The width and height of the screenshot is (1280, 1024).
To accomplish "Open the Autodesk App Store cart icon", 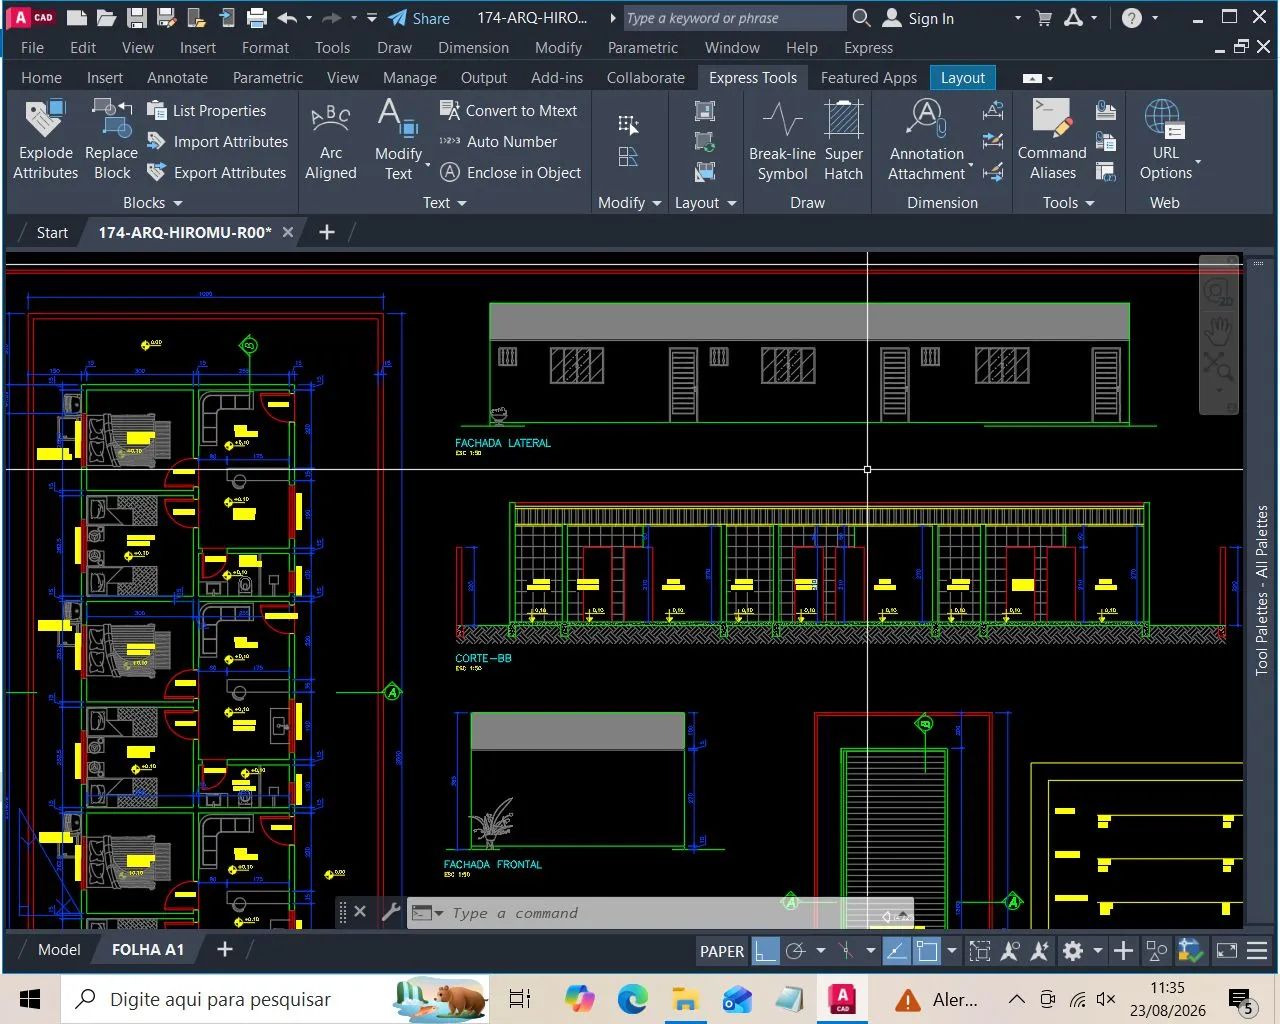I will pyautogui.click(x=1044, y=18).
